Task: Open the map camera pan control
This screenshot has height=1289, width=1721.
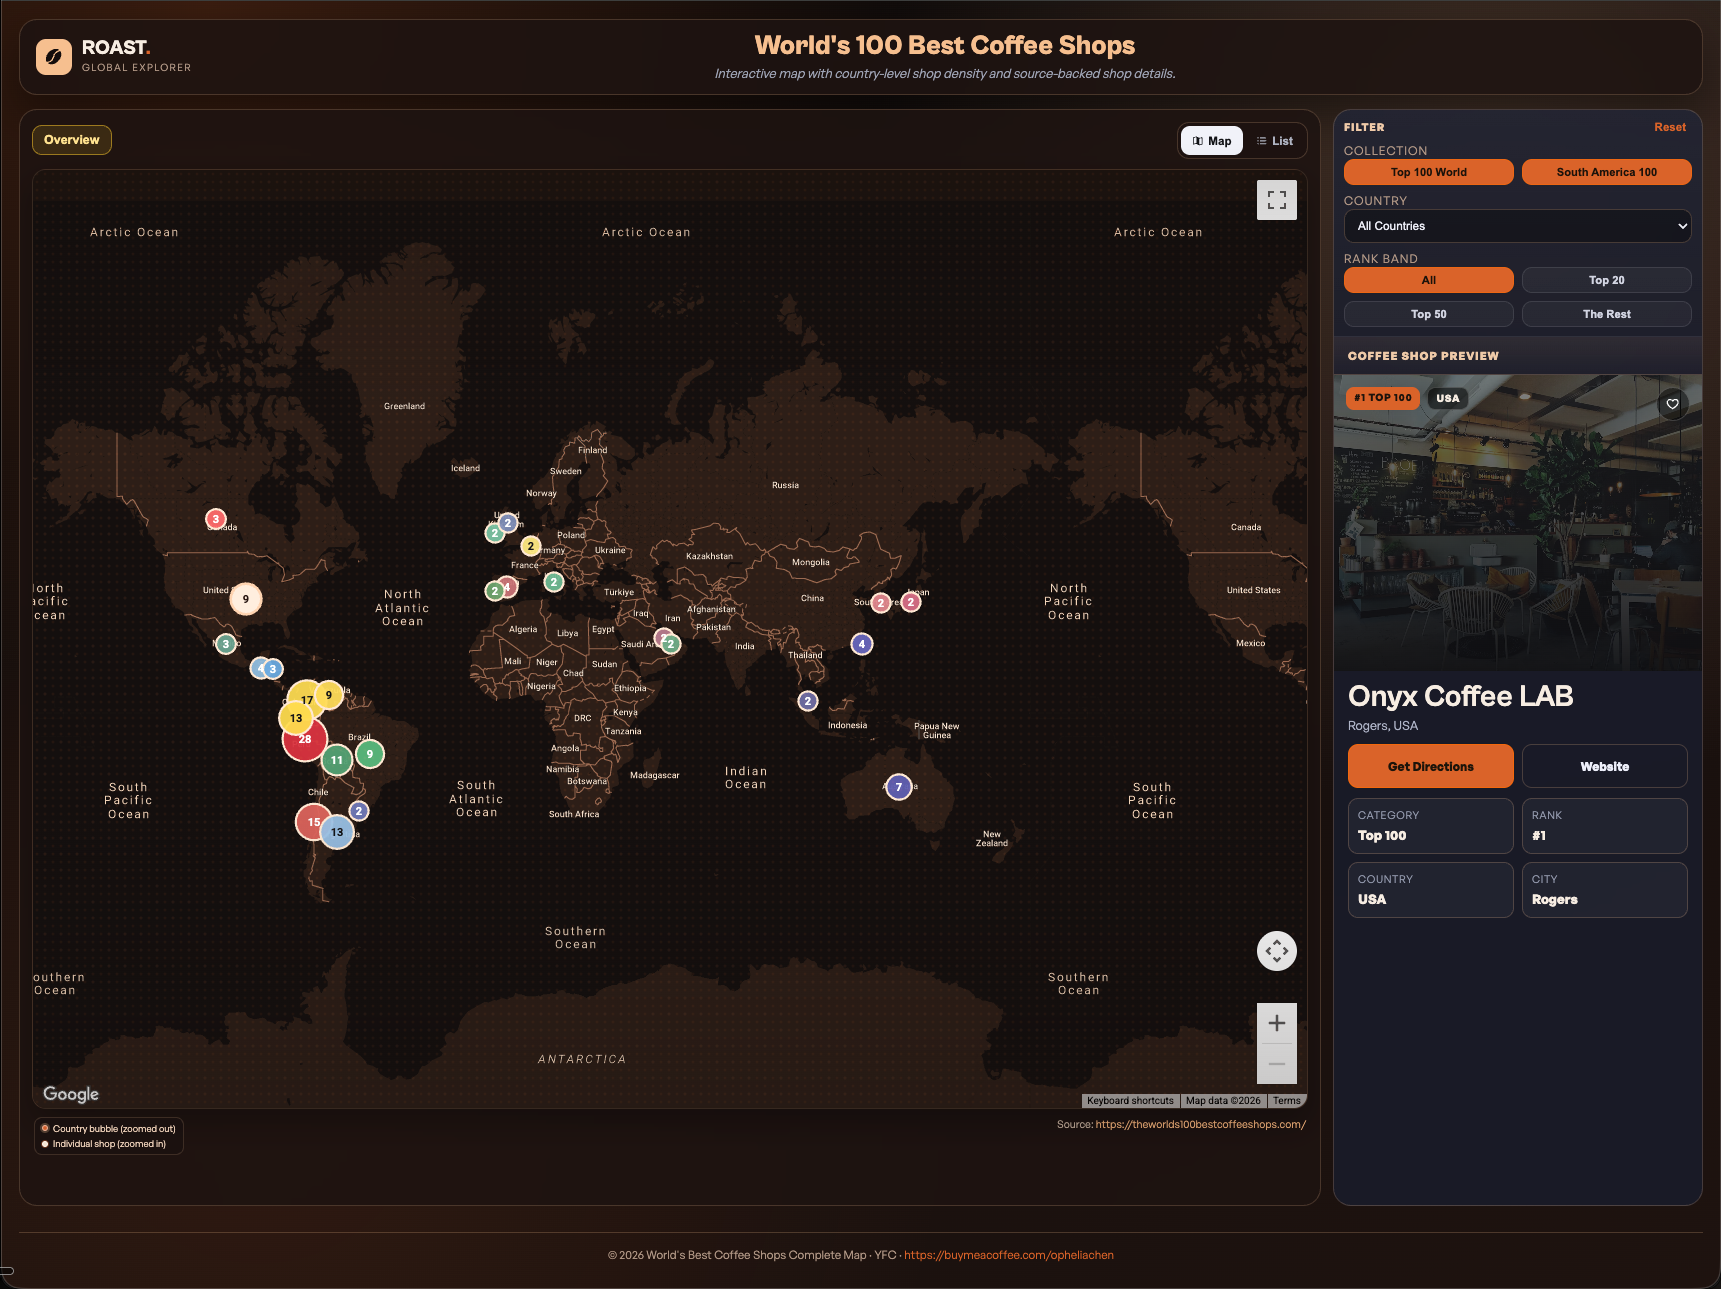Action: pyautogui.click(x=1277, y=951)
